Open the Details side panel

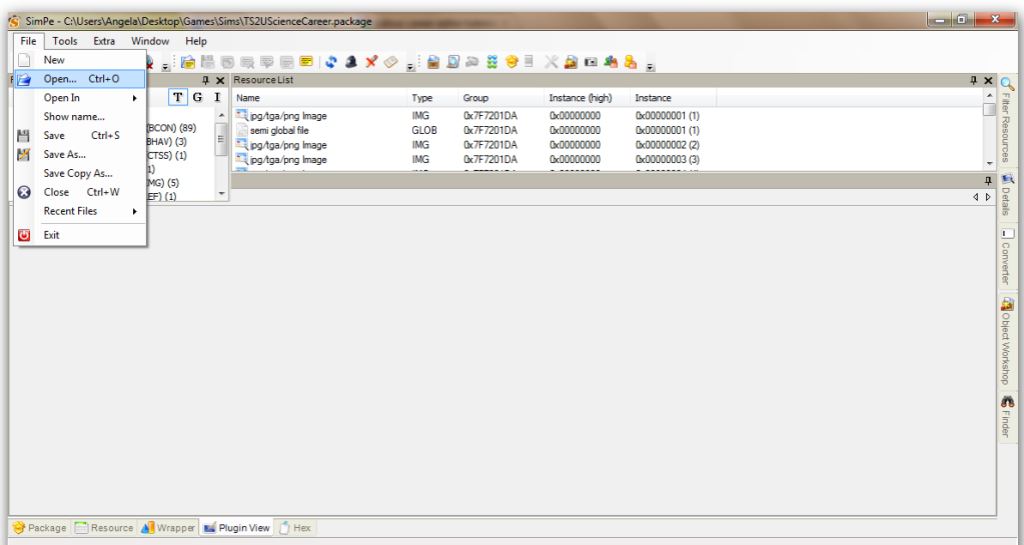tap(1006, 194)
